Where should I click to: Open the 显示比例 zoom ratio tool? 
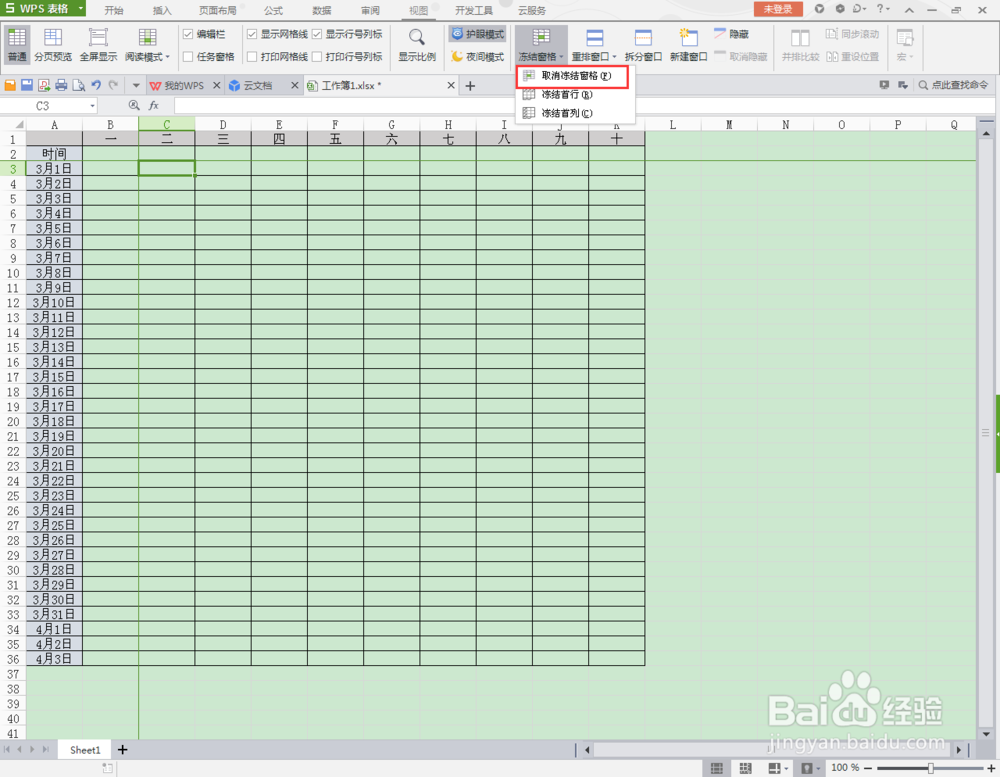(417, 44)
